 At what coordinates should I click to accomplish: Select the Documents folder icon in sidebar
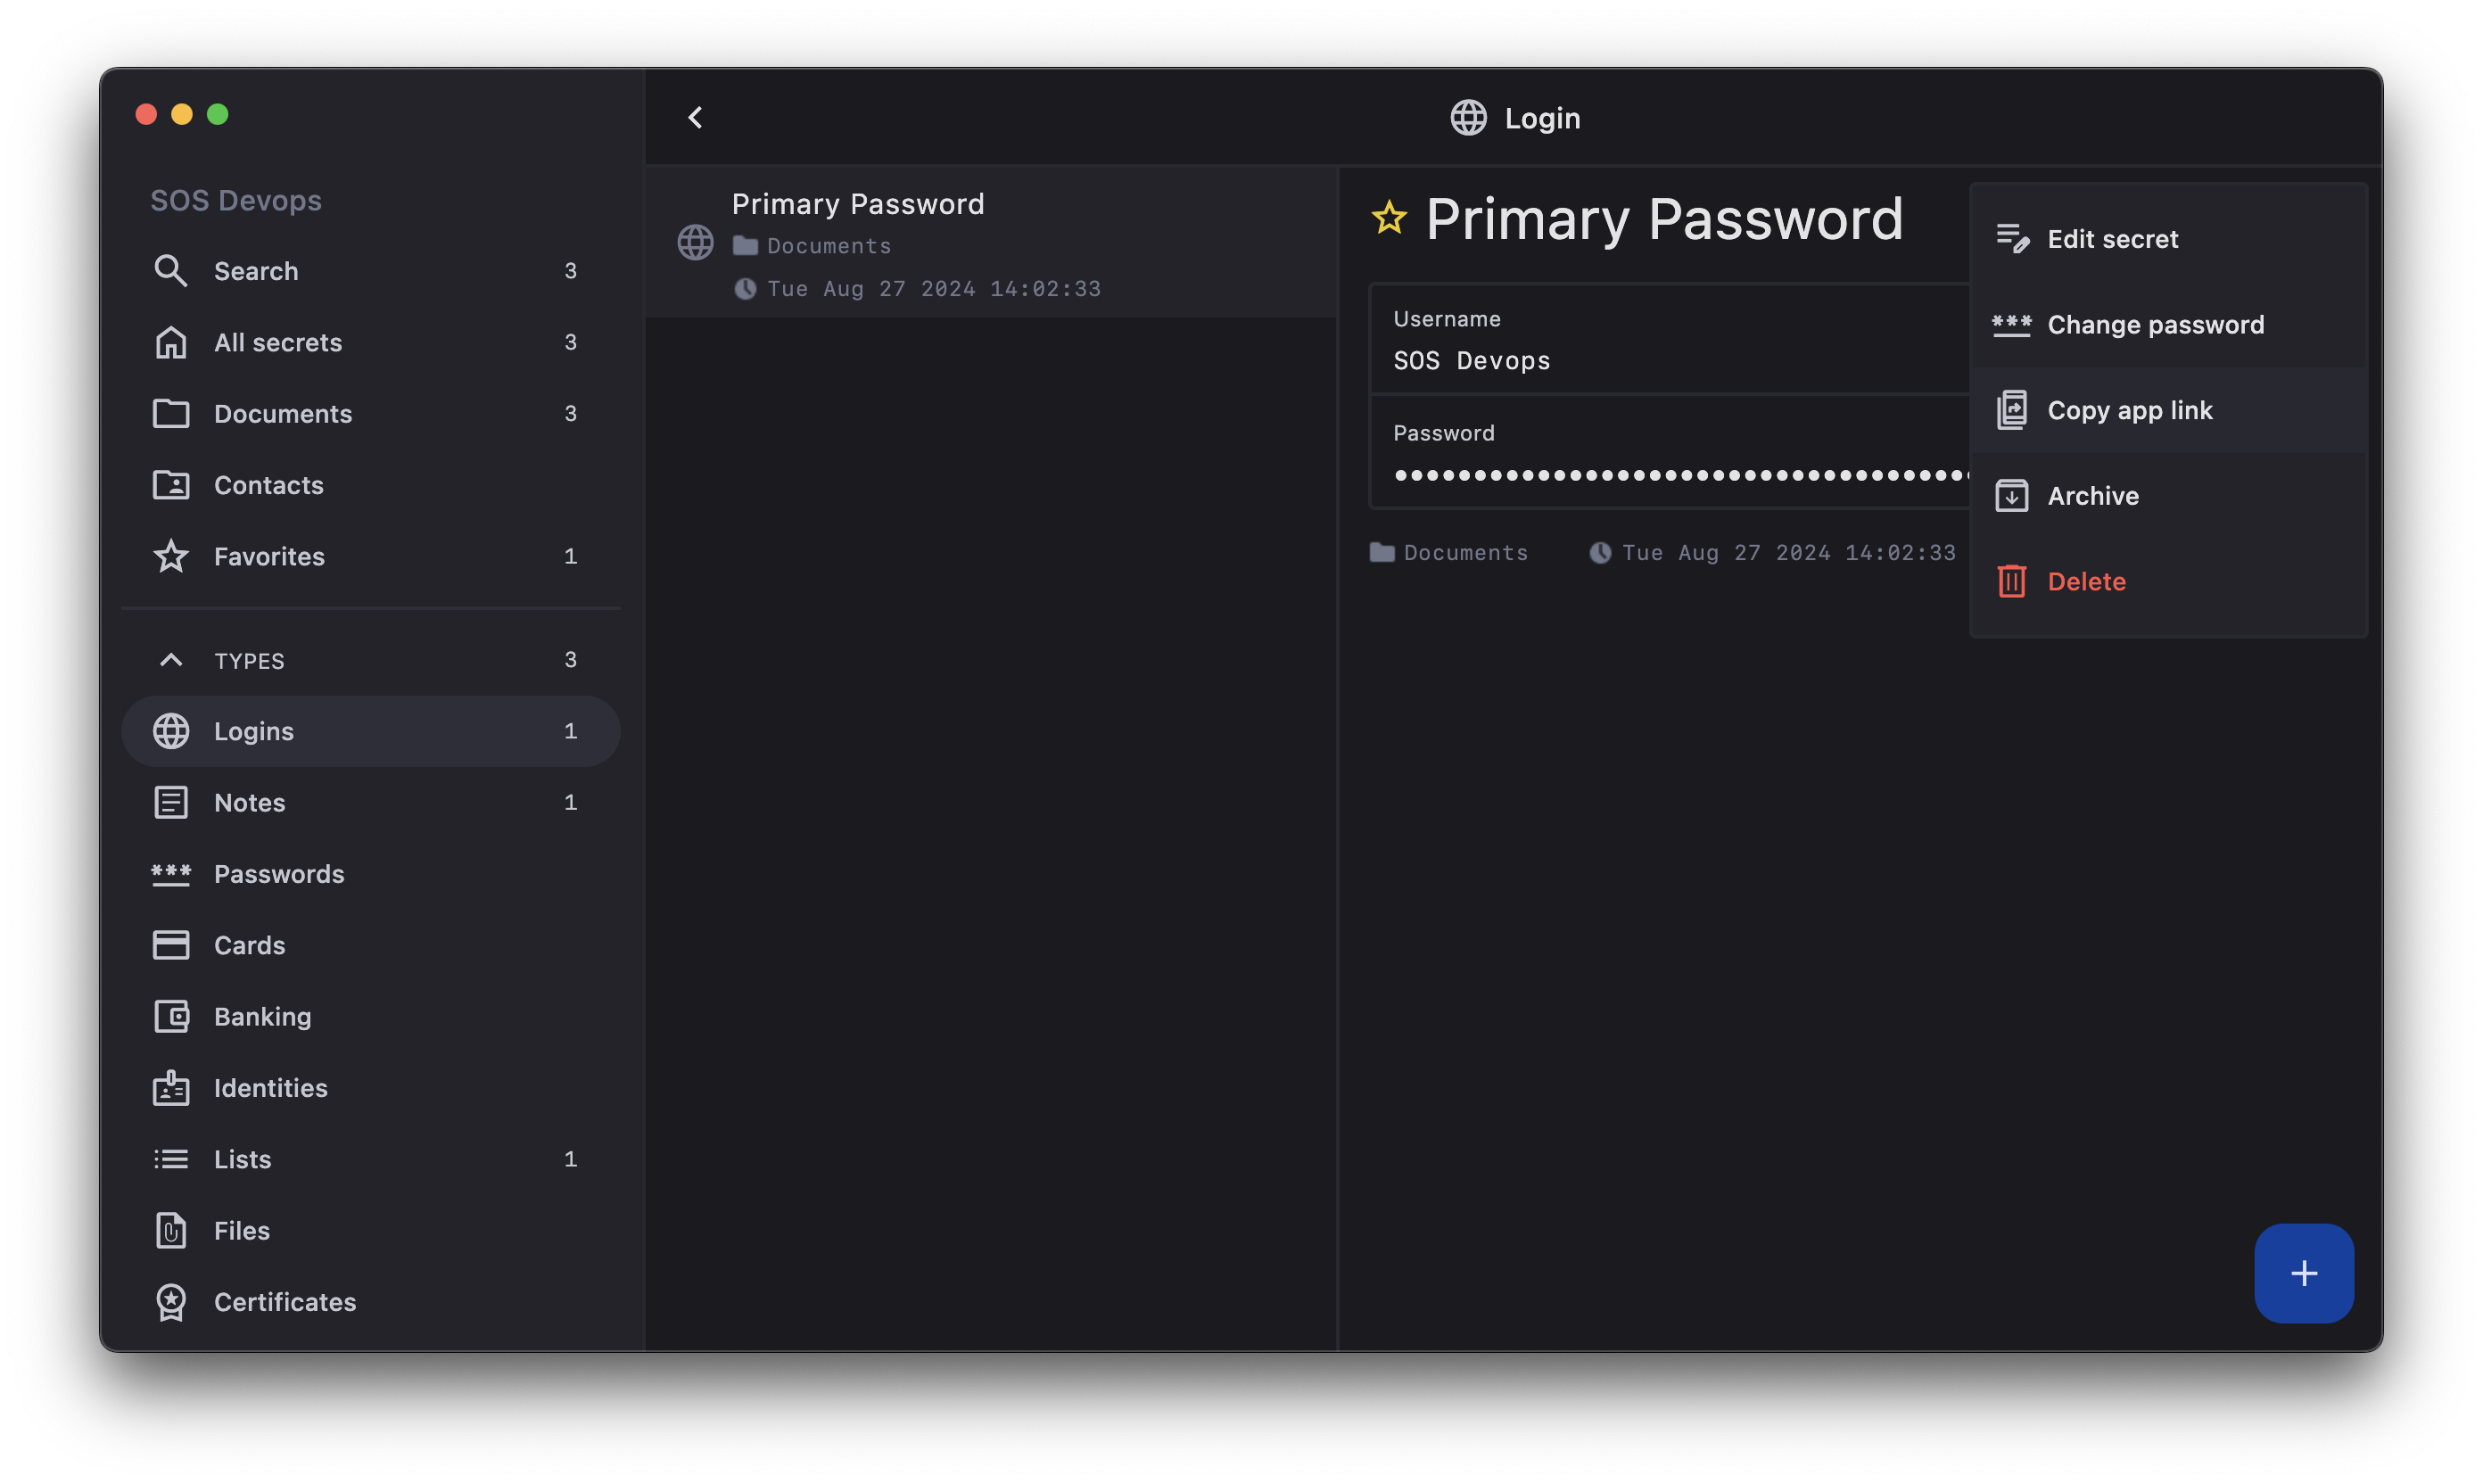tap(171, 414)
